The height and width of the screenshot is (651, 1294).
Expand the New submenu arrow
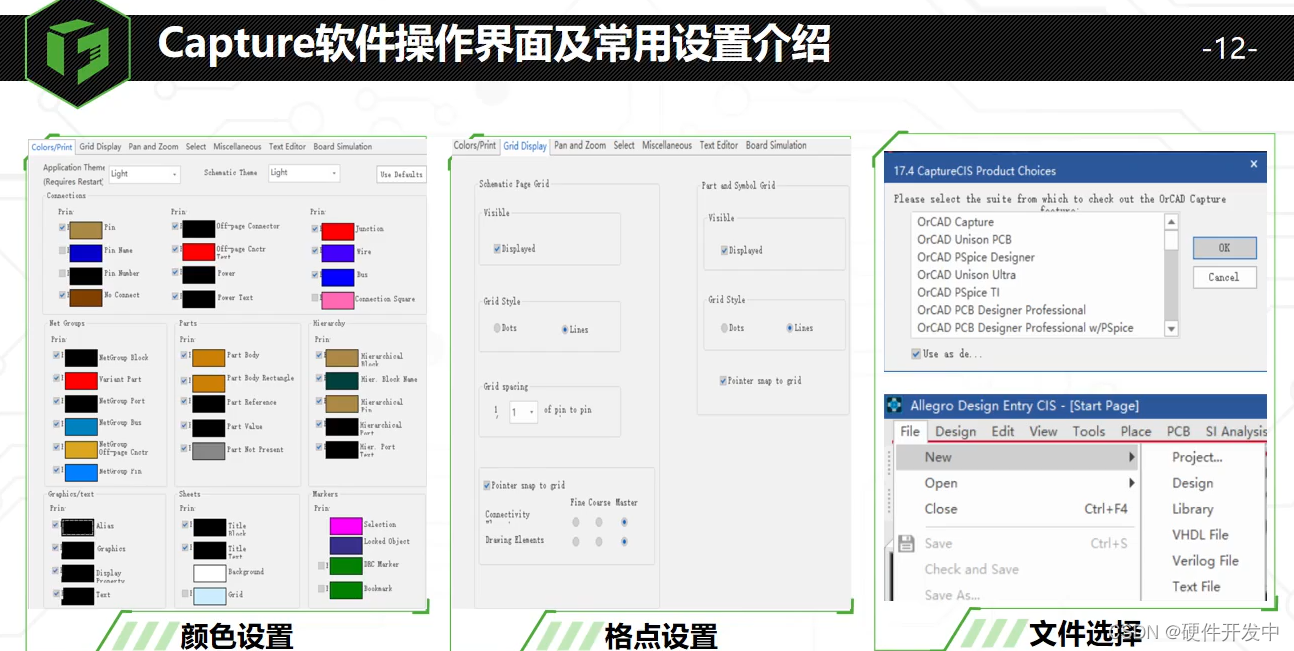pos(1132,457)
